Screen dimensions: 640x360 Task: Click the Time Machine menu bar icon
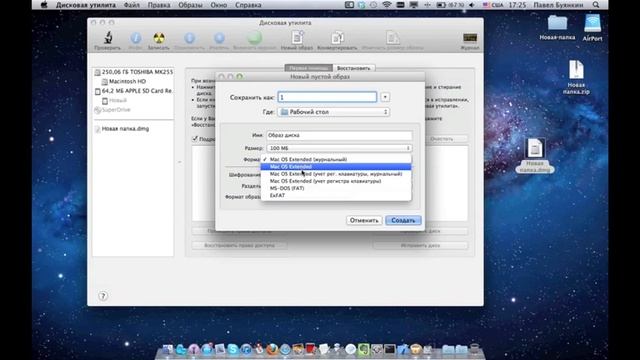click(x=373, y=5)
